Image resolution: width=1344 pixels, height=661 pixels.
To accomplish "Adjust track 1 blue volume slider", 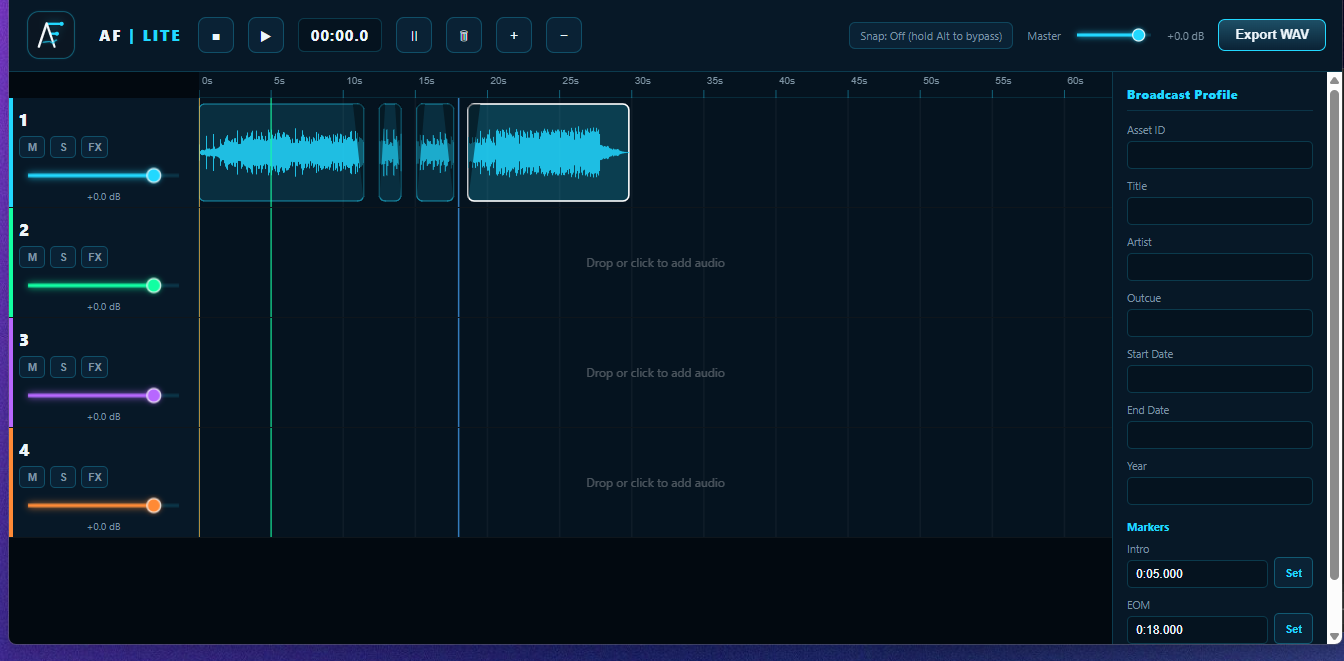I will click(103, 175).
